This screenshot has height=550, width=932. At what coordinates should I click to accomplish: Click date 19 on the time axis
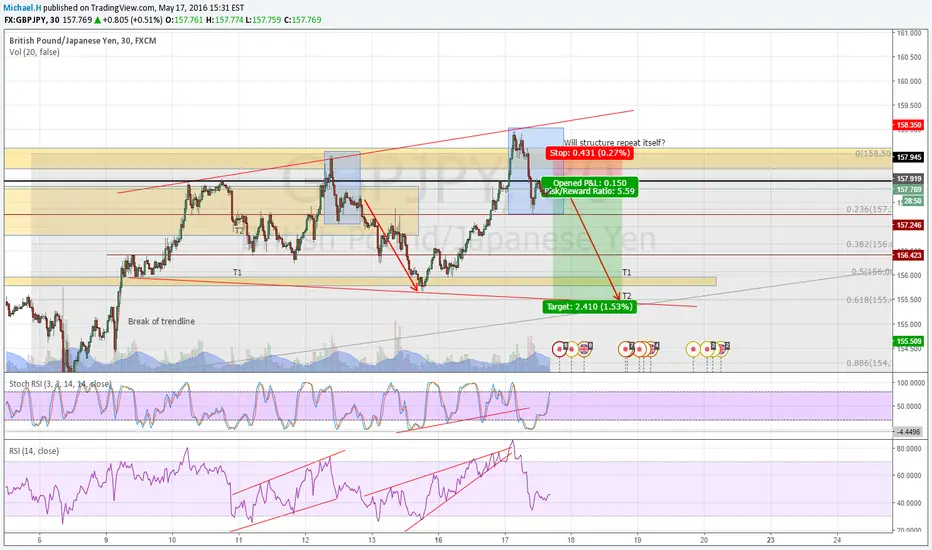(638, 540)
